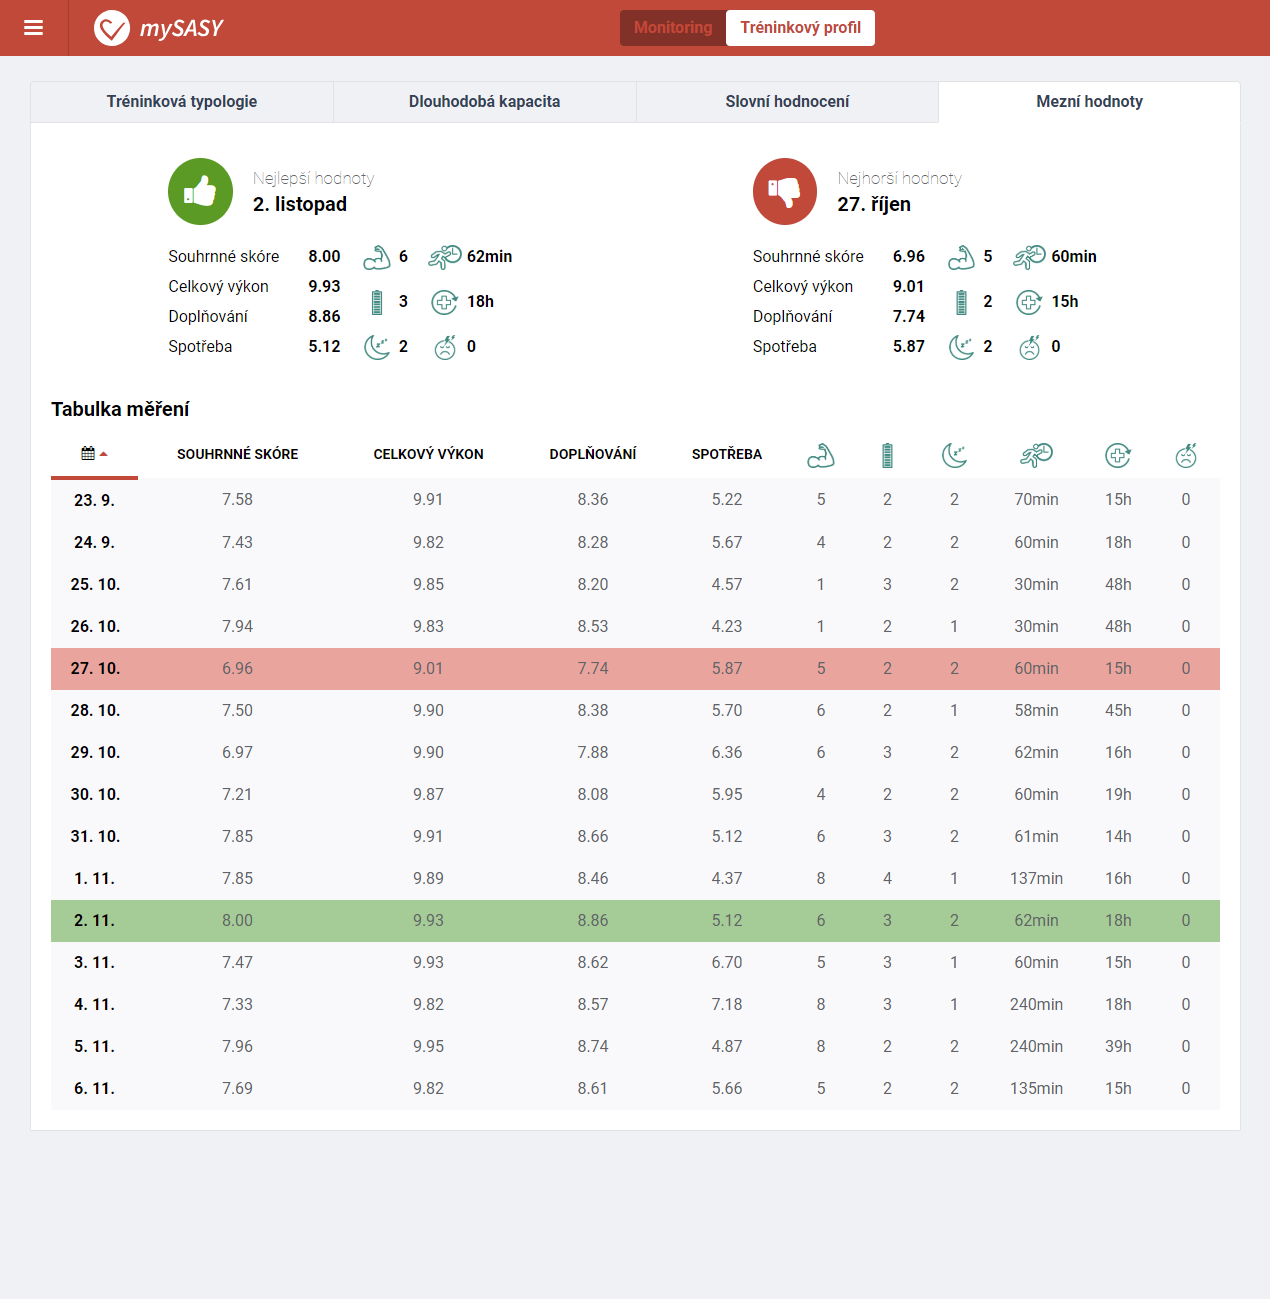The width and height of the screenshot is (1270, 1299).
Task: Switch to Monitoring view
Action: pyautogui.click(x=673, y=28)
